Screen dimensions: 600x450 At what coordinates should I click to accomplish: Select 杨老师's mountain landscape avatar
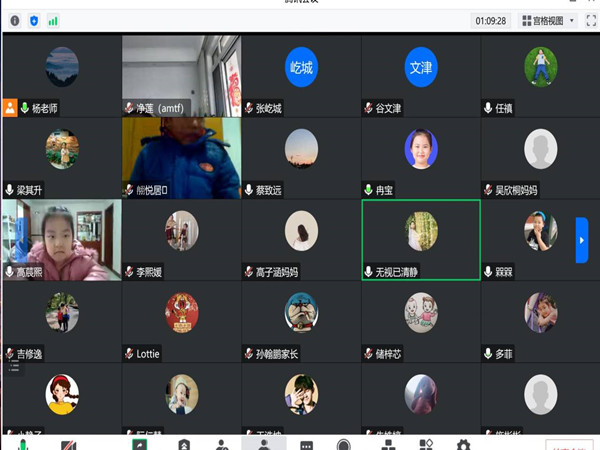(x=62, y=67)
